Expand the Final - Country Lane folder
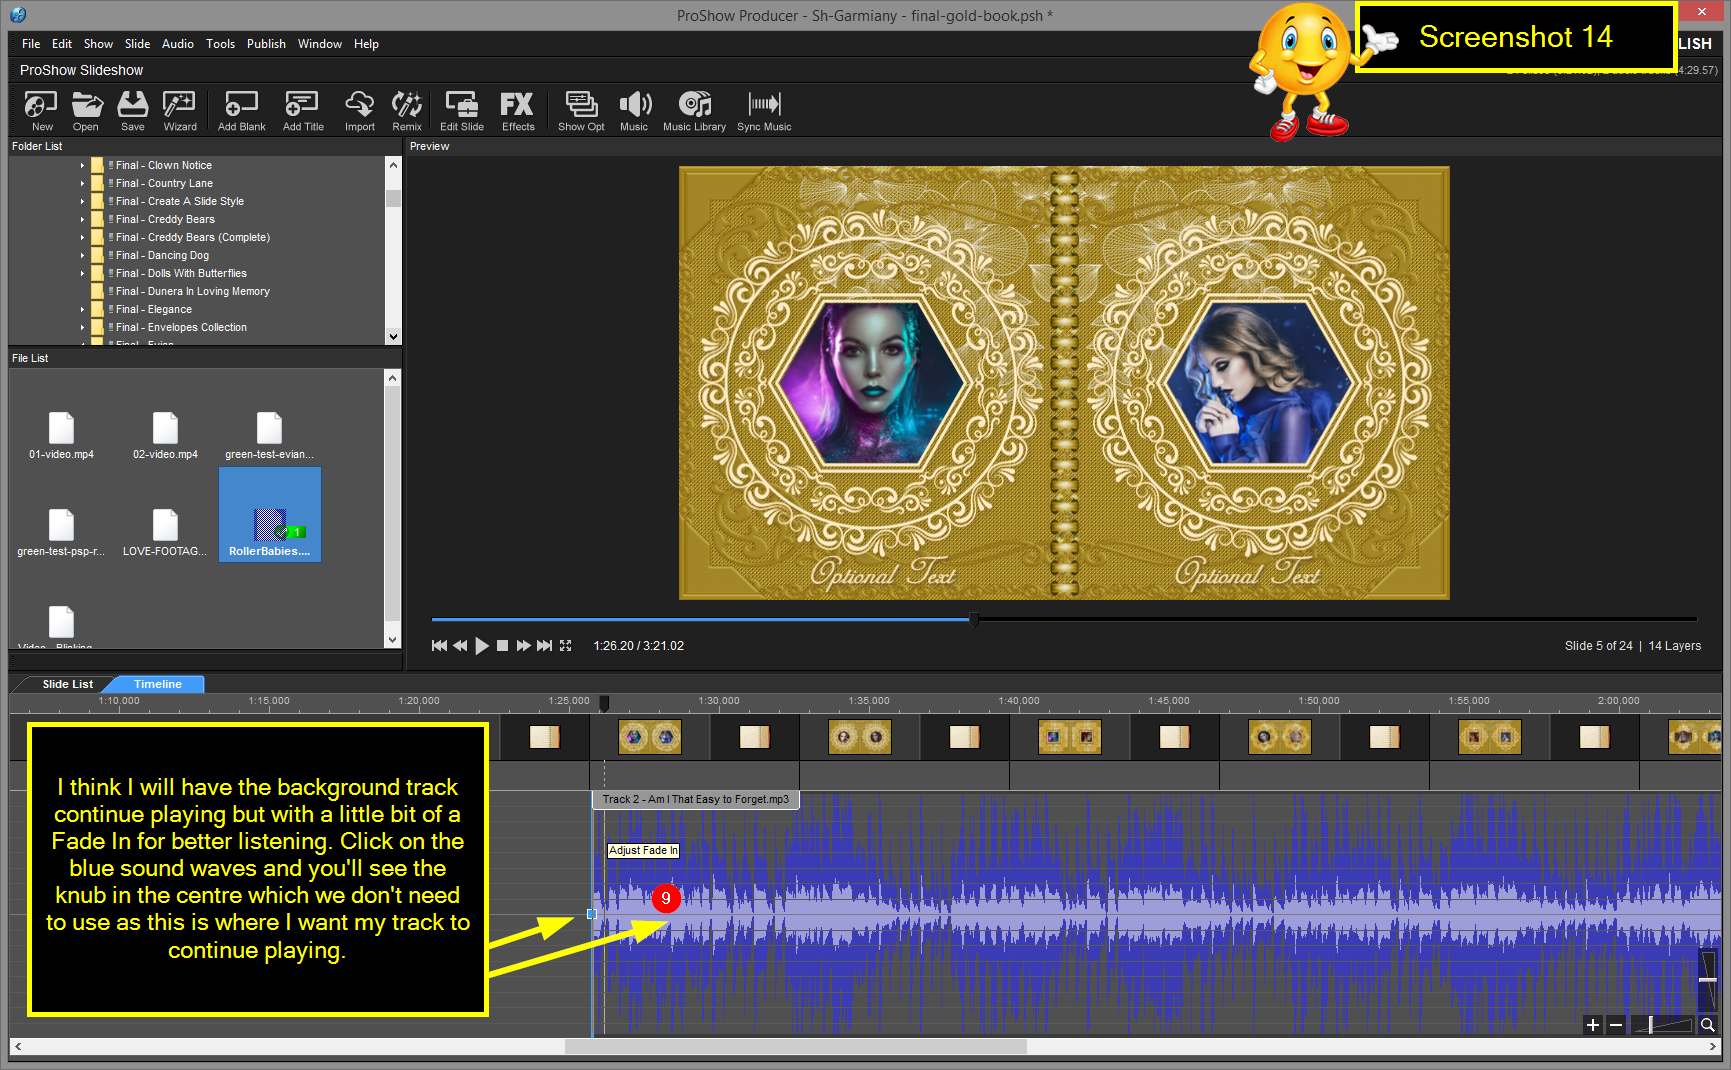Screen dimensions: 1731x1070 pyautogui.click(x=82, y=184)
